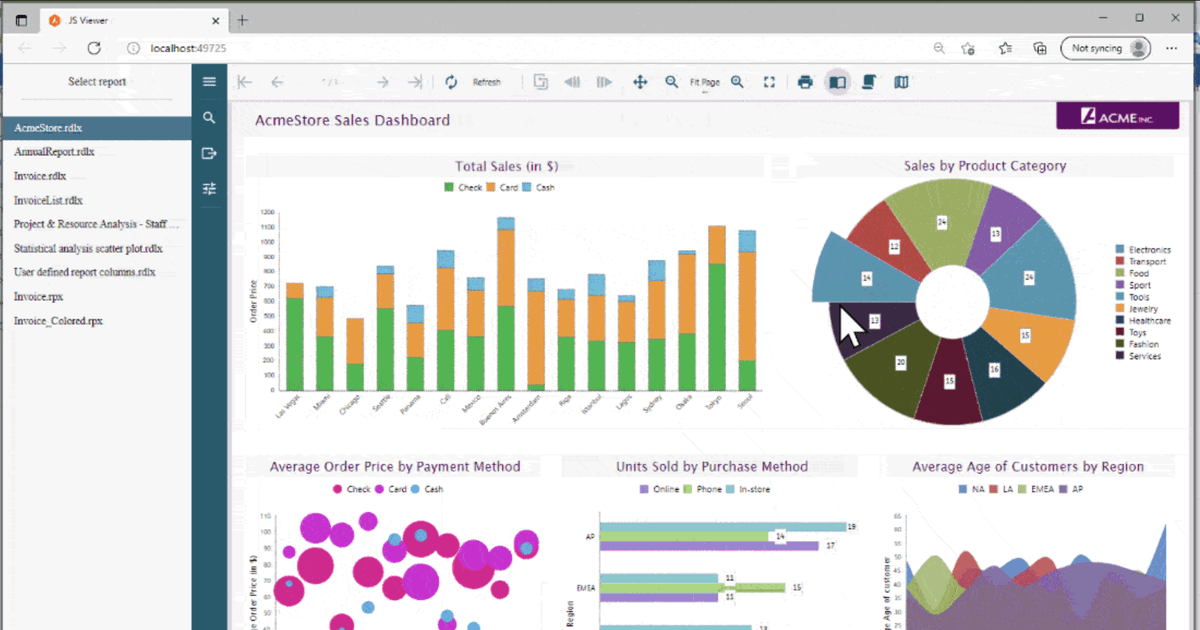This screenshot has width=1200, height=630.
Task: Click the Not syncing profile button
Action: pos(1104,47)
